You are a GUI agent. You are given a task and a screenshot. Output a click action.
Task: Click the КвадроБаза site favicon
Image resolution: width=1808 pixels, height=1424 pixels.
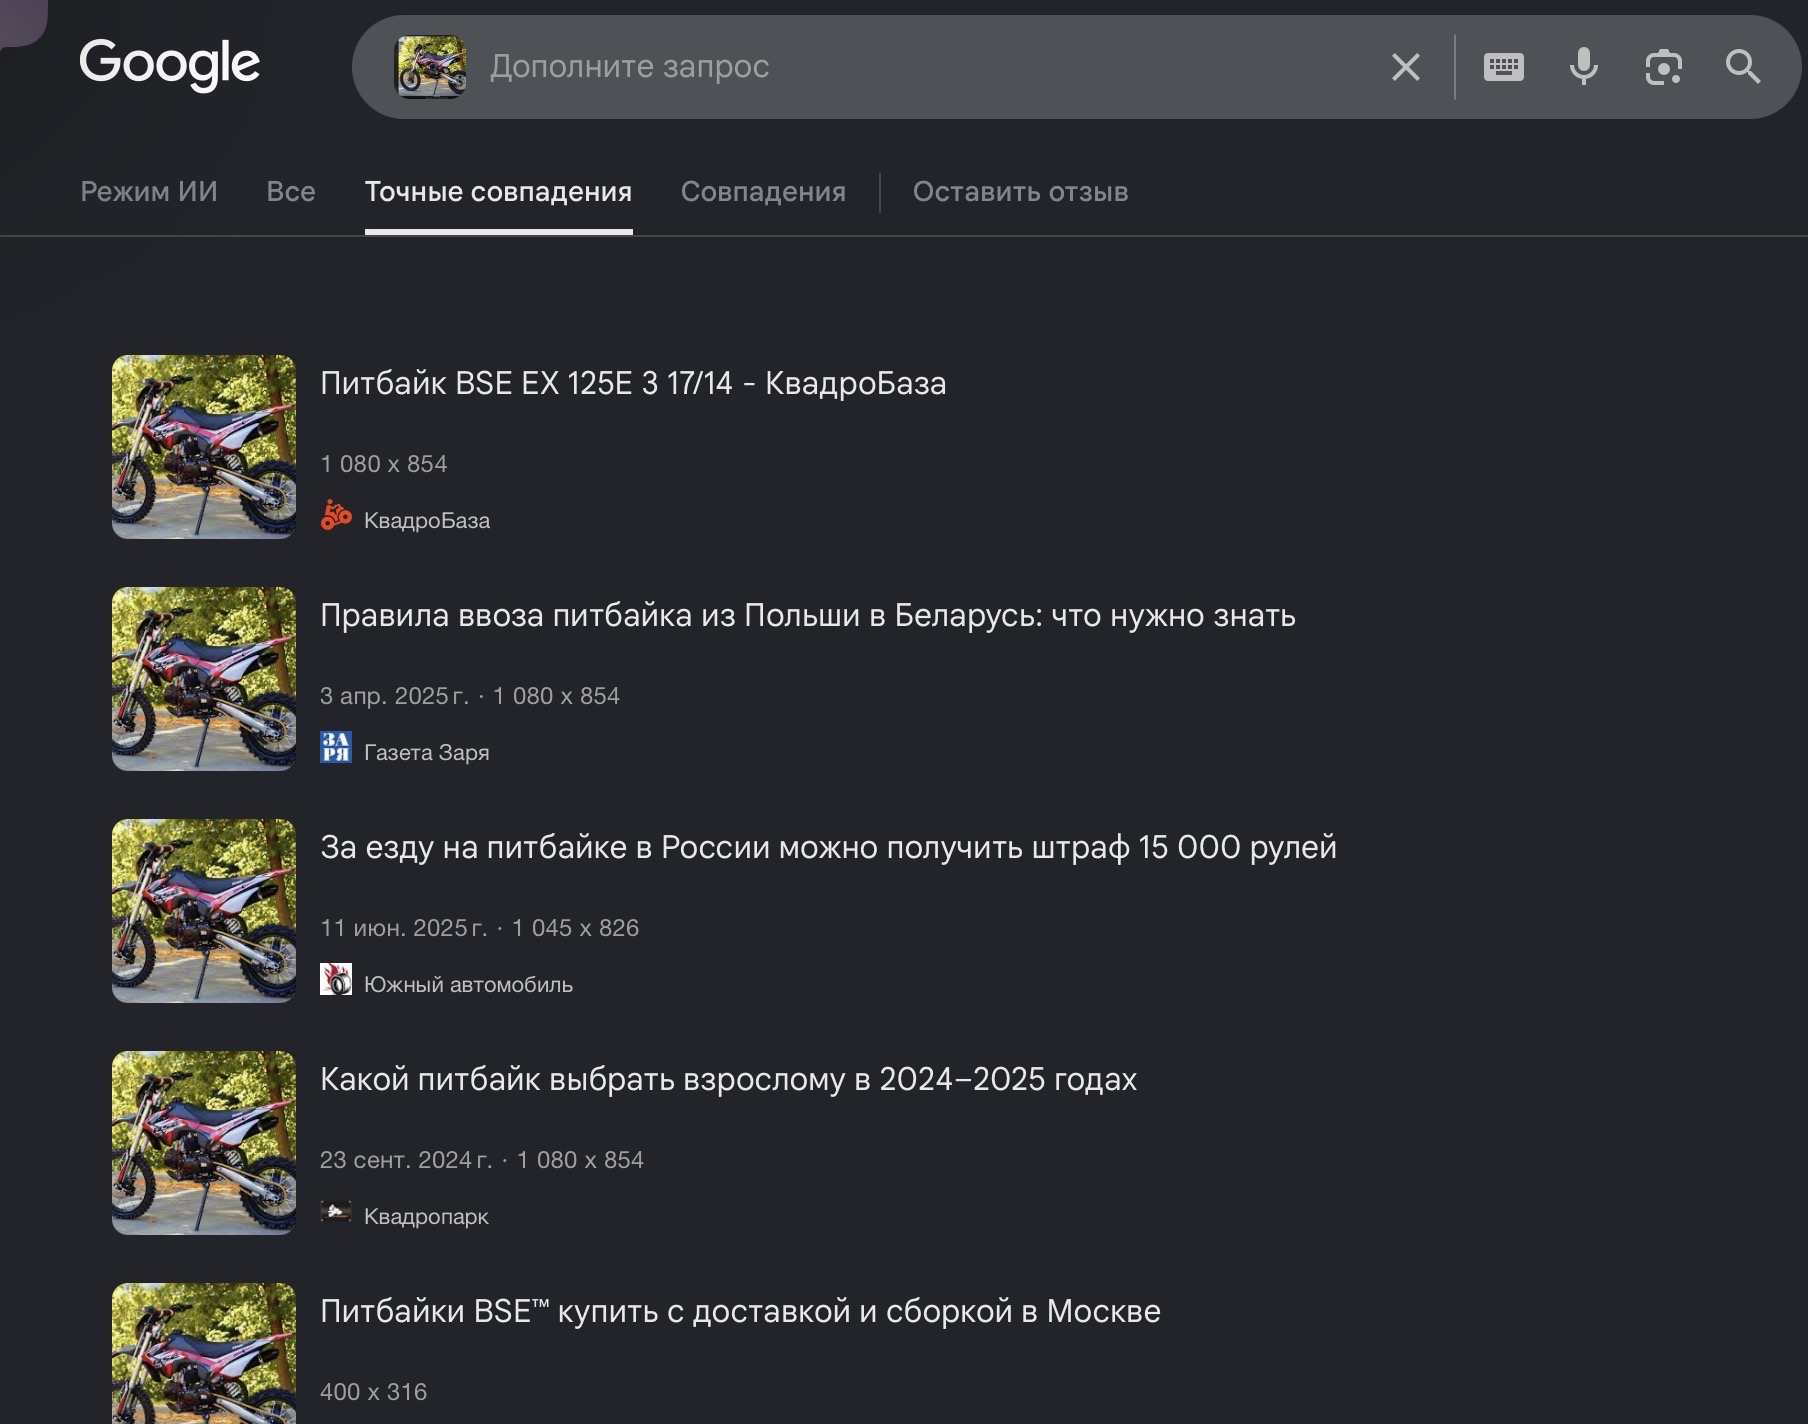[336, 516]
